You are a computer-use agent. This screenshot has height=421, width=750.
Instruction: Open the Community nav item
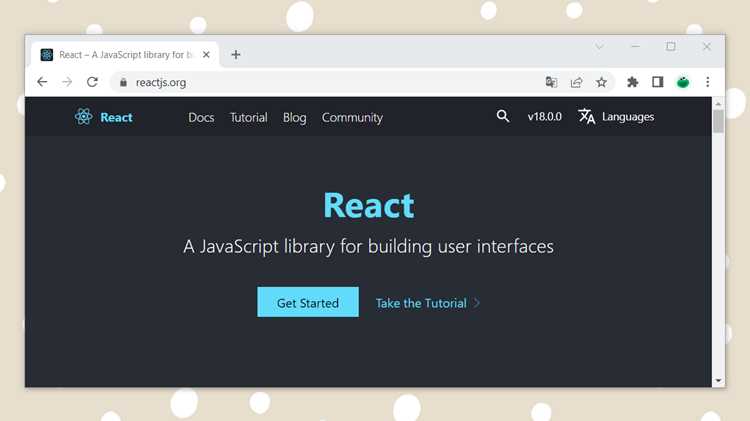(x=352, y=118)
